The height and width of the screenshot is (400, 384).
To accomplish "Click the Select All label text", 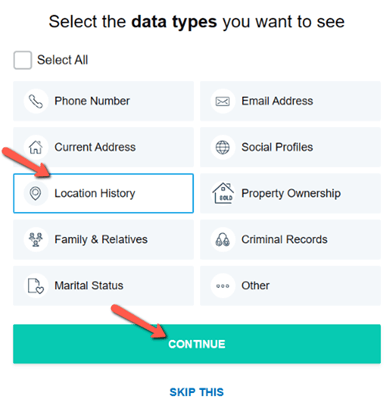I will [63, 60].
